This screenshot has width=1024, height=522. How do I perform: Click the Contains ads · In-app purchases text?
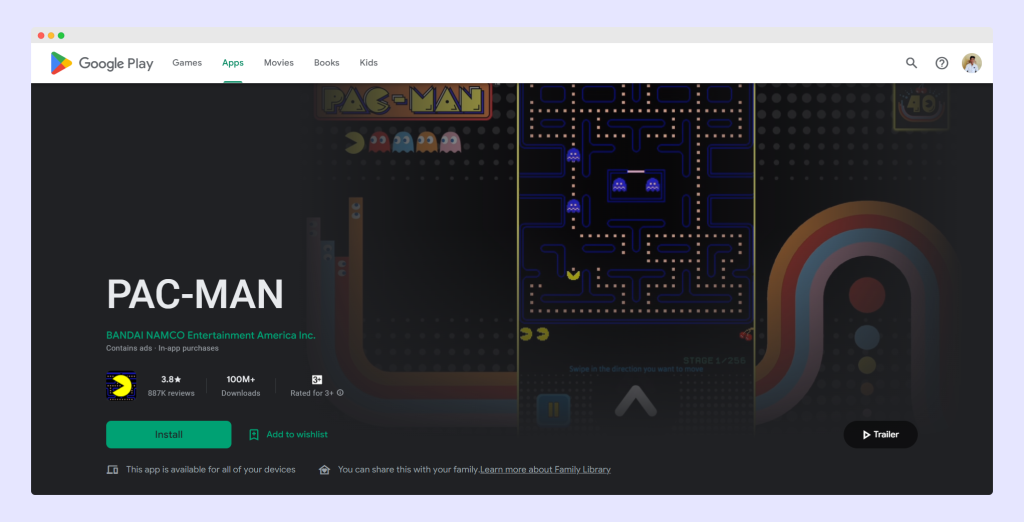pyautogui.click(x=162, y=348)
